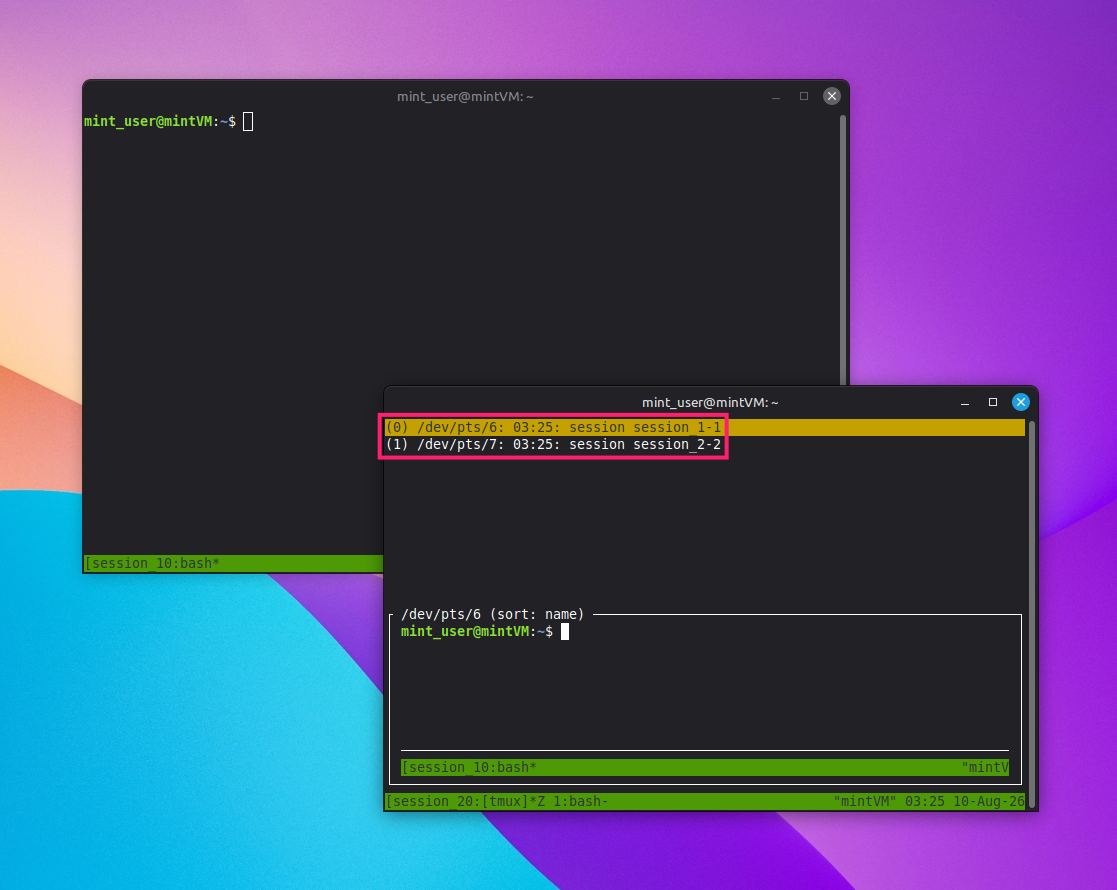1117x890 pixels.
Task: Click front window title mint_user@mintVM: ~
Action: [710, 403]
